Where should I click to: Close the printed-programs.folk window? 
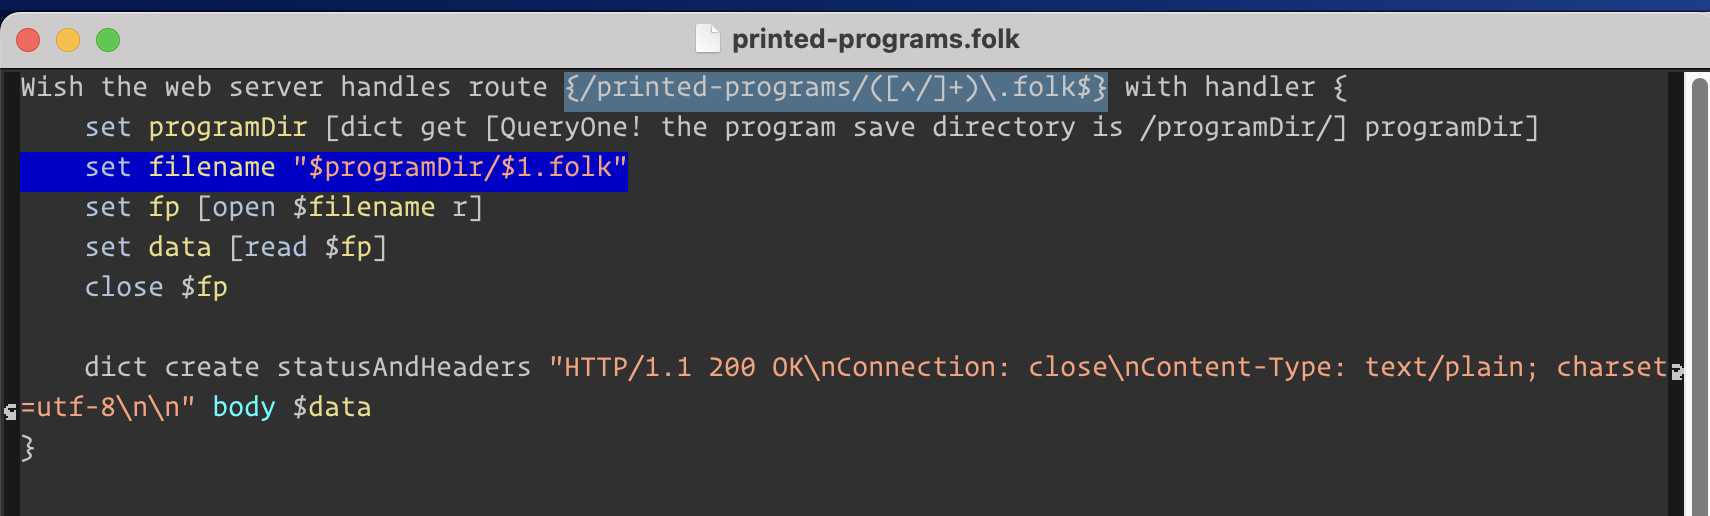(x=28, y=40)
